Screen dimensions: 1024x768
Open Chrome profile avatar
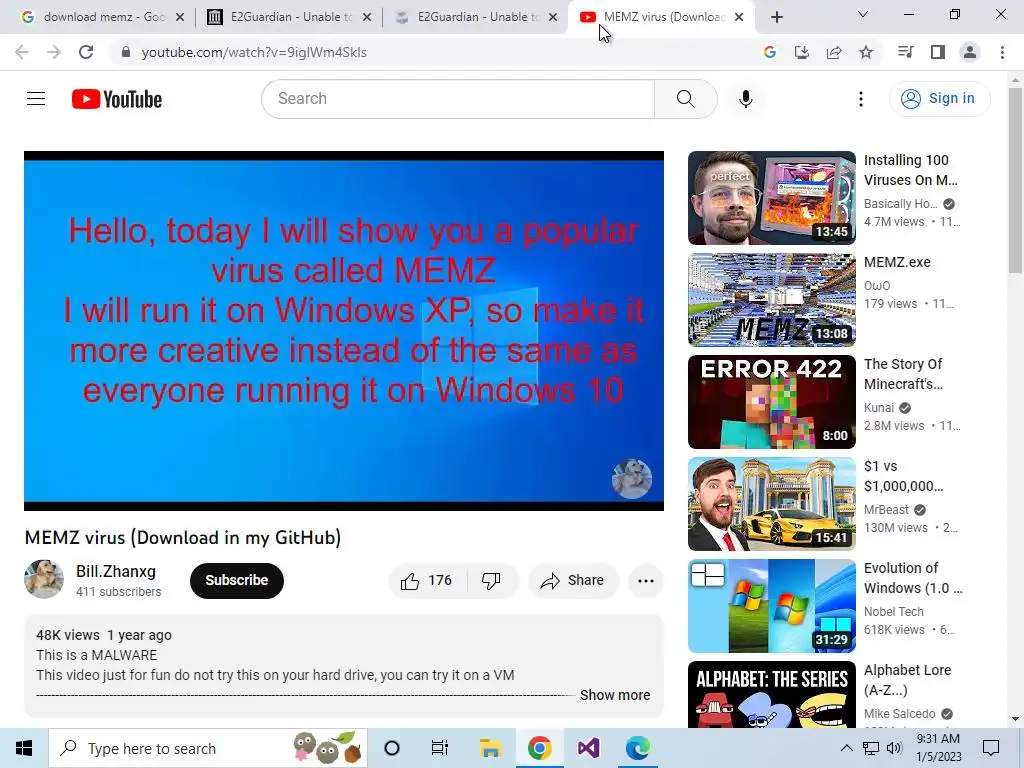pyautogui.click(x=970, y=52)
